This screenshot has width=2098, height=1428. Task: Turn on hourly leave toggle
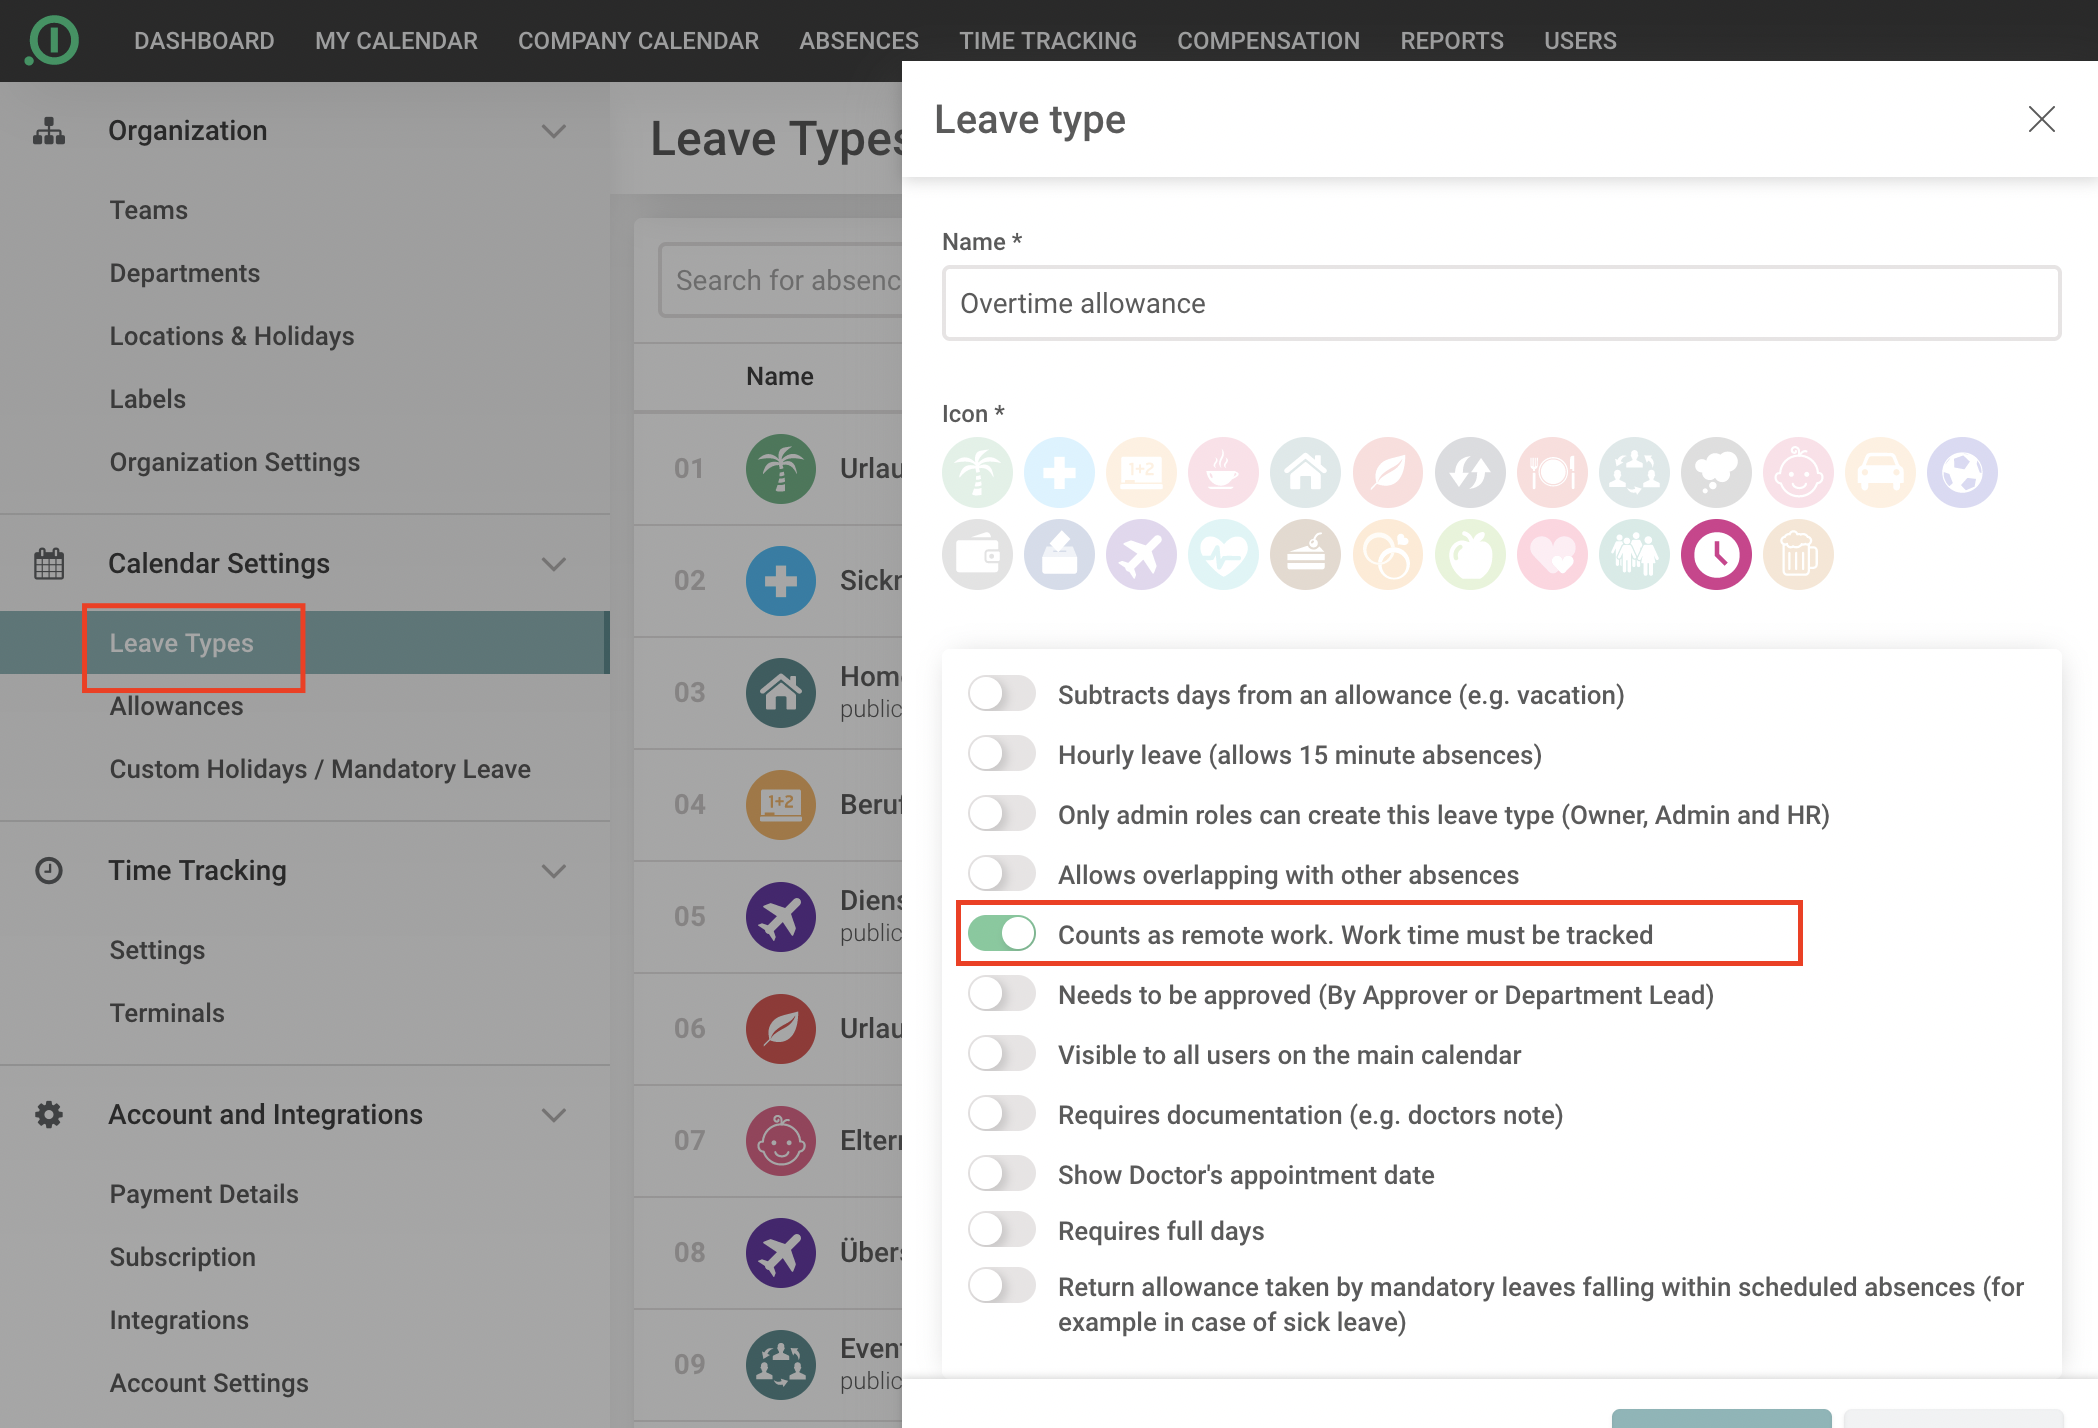pyautogui.click(x=1002, y=754)
